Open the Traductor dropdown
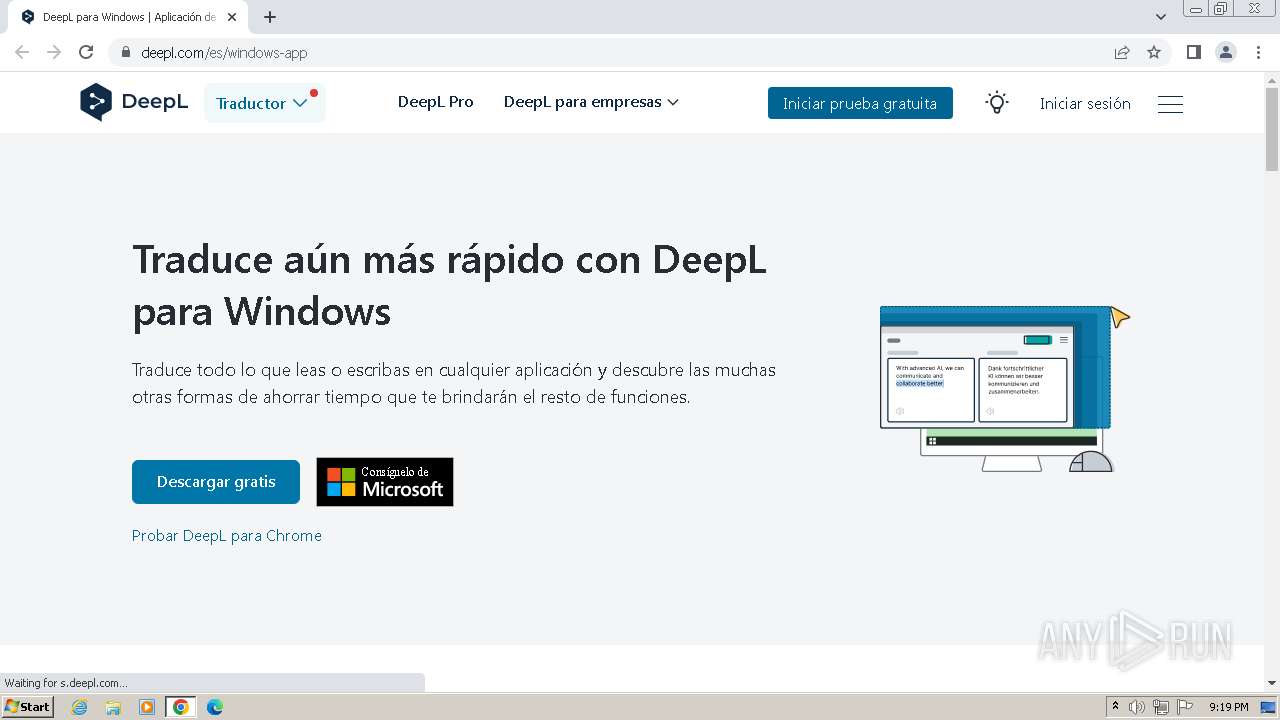 tap(265, 103)
